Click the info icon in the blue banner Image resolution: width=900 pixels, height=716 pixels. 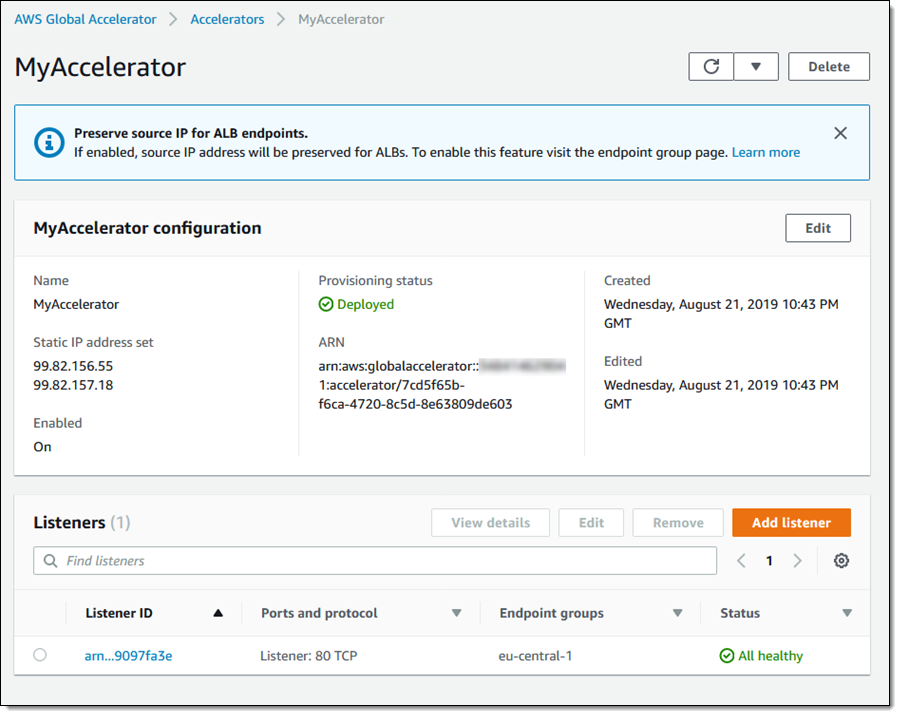tap(49, 142)
